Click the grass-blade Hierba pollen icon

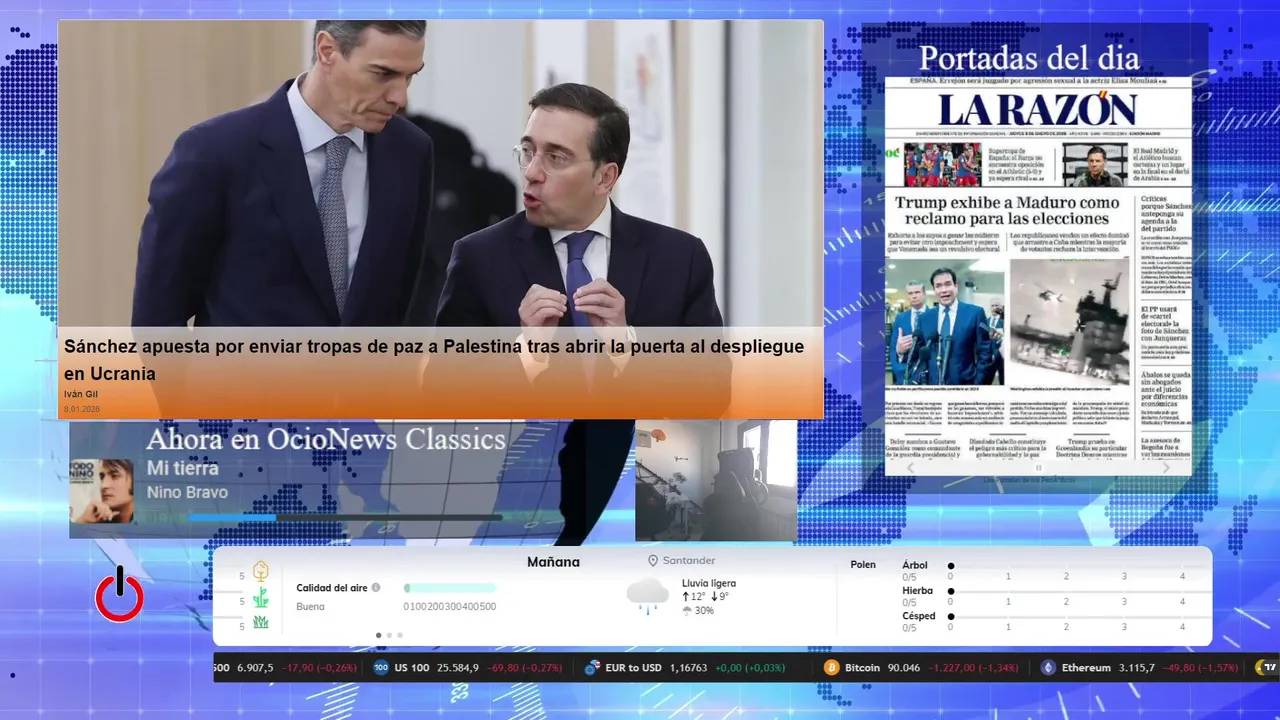pos(260,598)
